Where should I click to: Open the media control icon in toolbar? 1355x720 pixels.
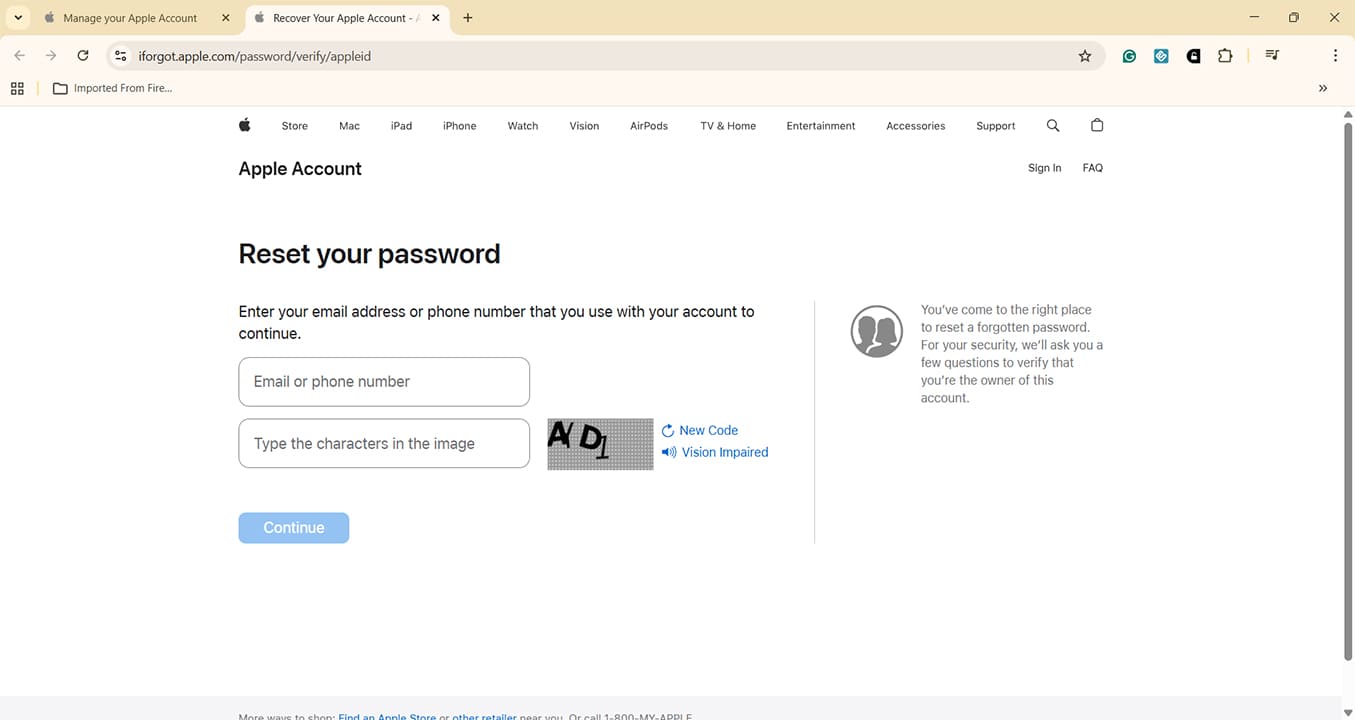(1272, 56)
